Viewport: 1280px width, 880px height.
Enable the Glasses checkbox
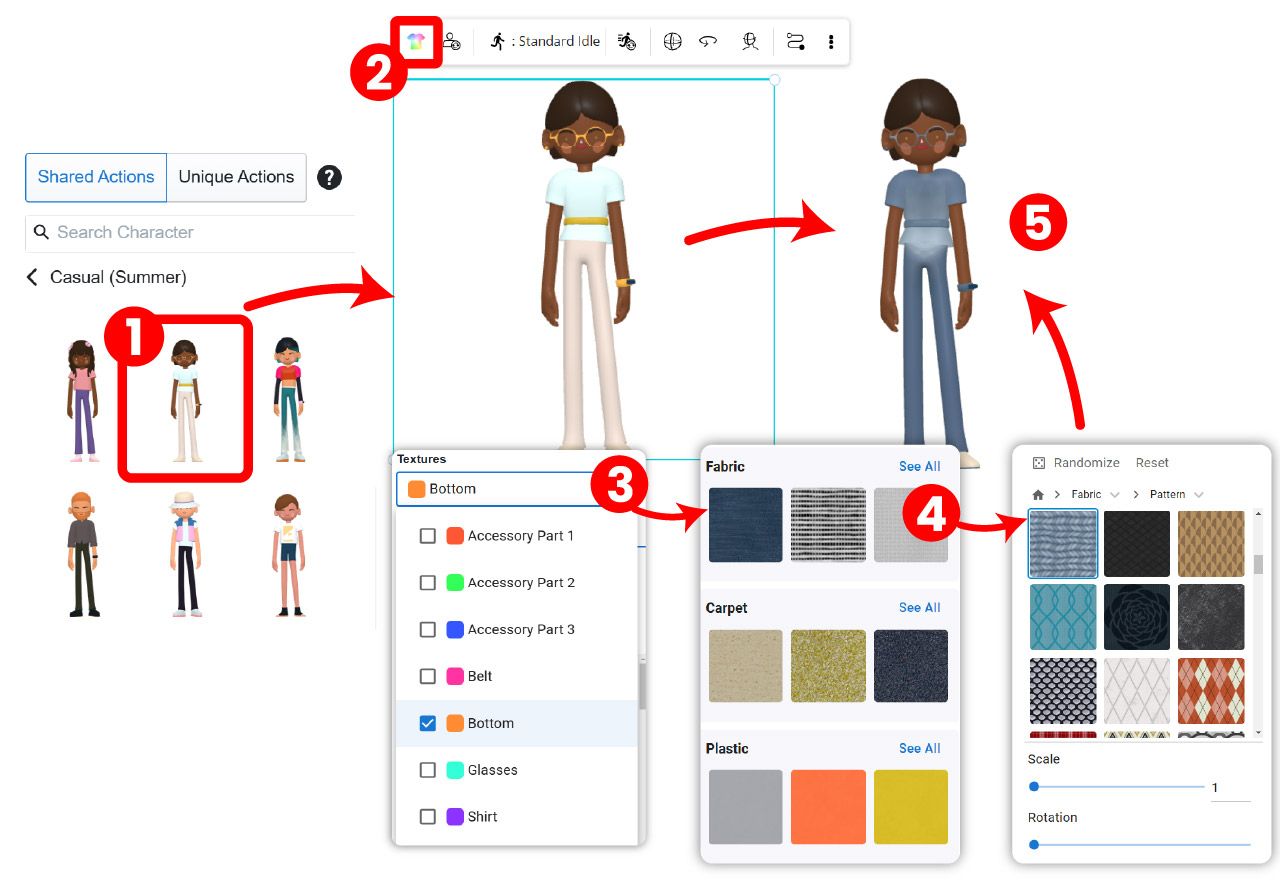coord(428,770)
